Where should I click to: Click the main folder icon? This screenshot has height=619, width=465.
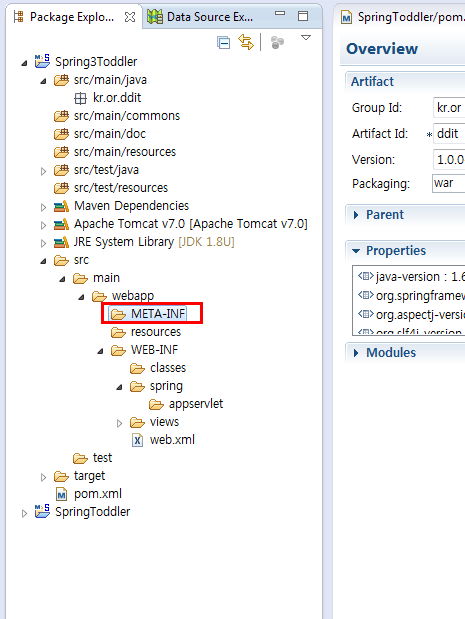point(80,278)
